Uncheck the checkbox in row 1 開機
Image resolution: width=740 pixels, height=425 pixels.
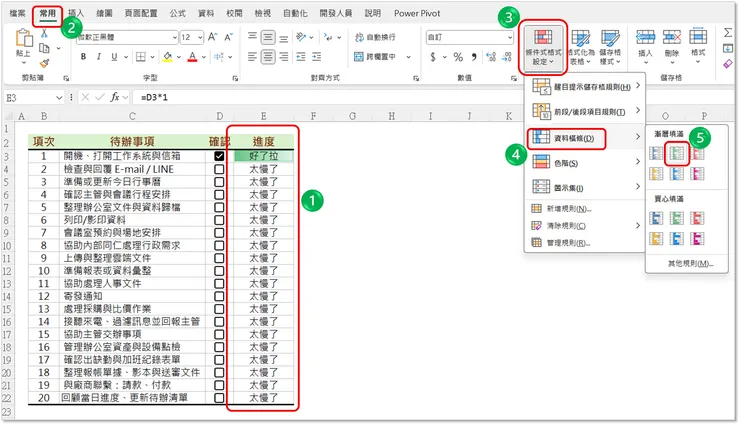coord(219,156)
